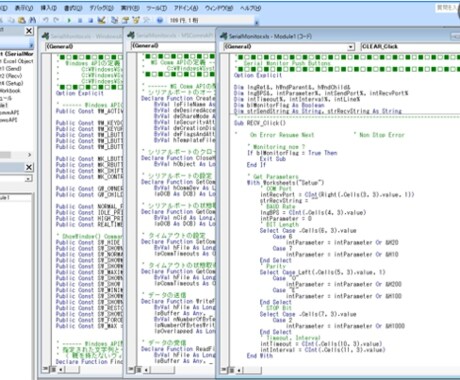This screenshot has height=380, width=460.
Task: Click the WindowsAPI code window title icon
Action: (x=45, y=36)
